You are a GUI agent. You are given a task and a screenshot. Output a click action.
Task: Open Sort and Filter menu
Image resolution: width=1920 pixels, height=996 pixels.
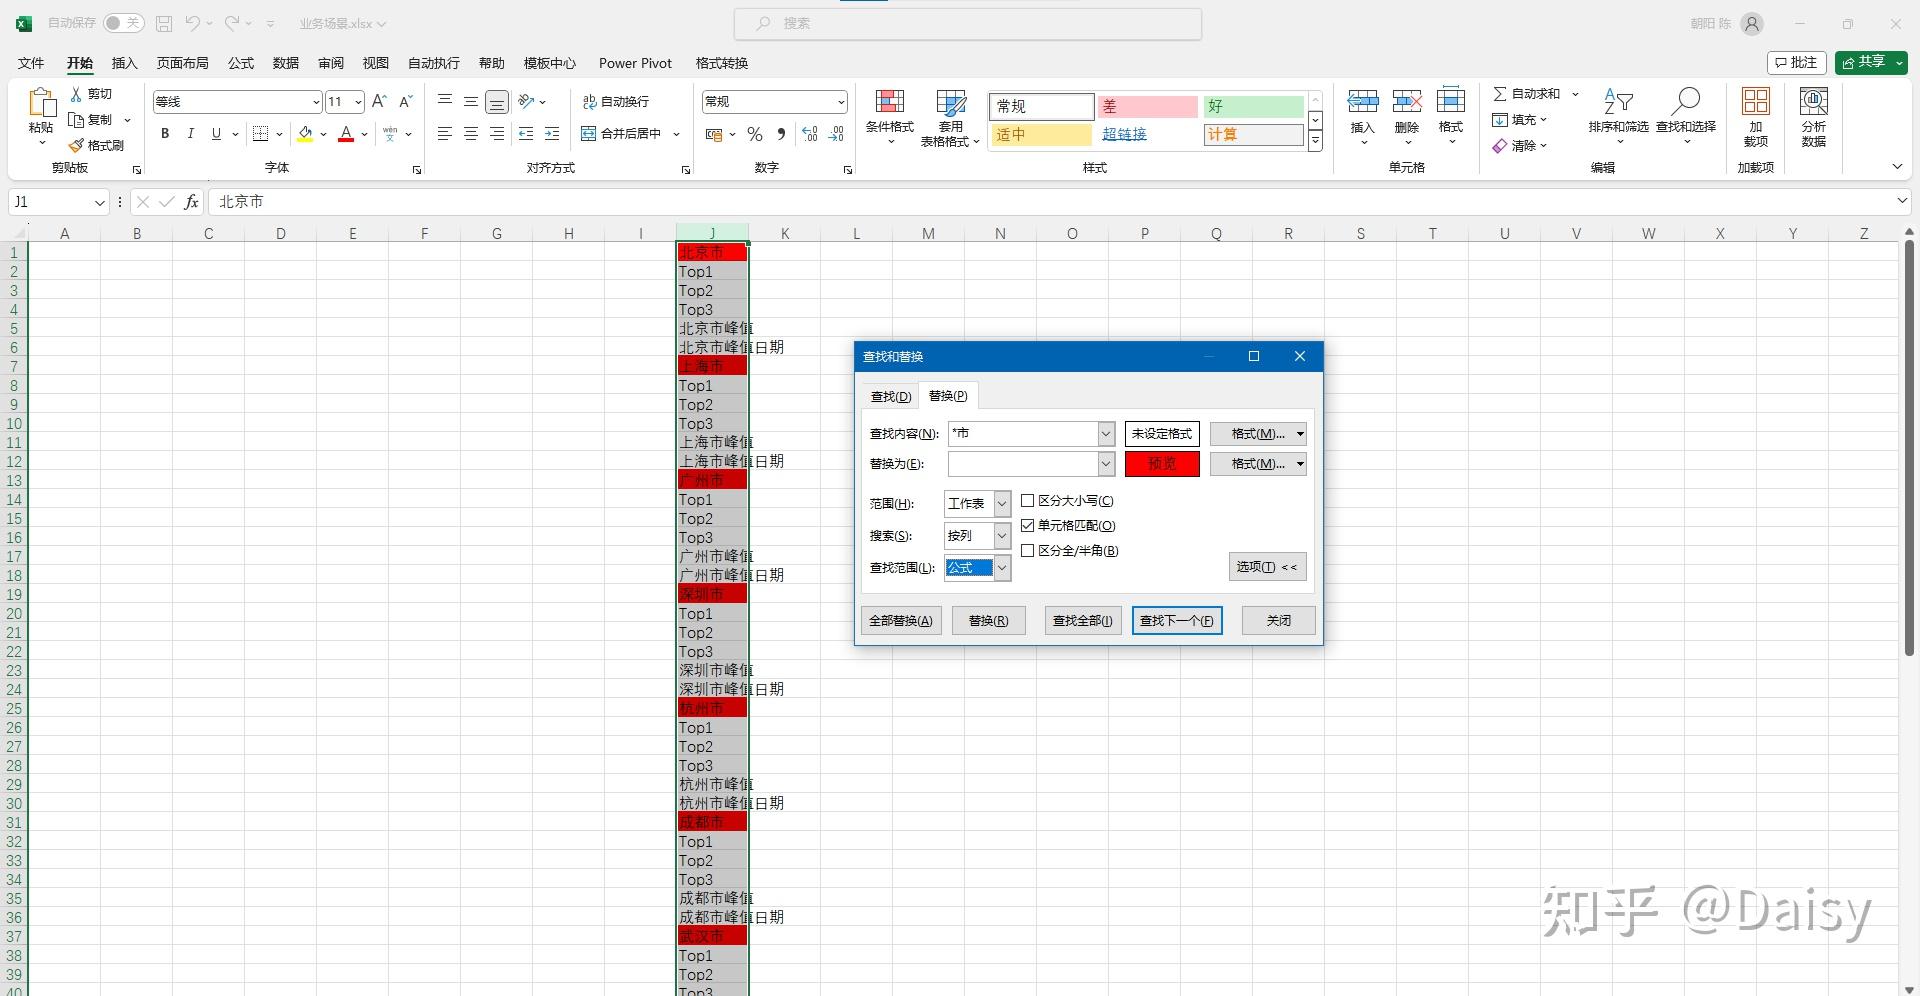point(1618,117)
